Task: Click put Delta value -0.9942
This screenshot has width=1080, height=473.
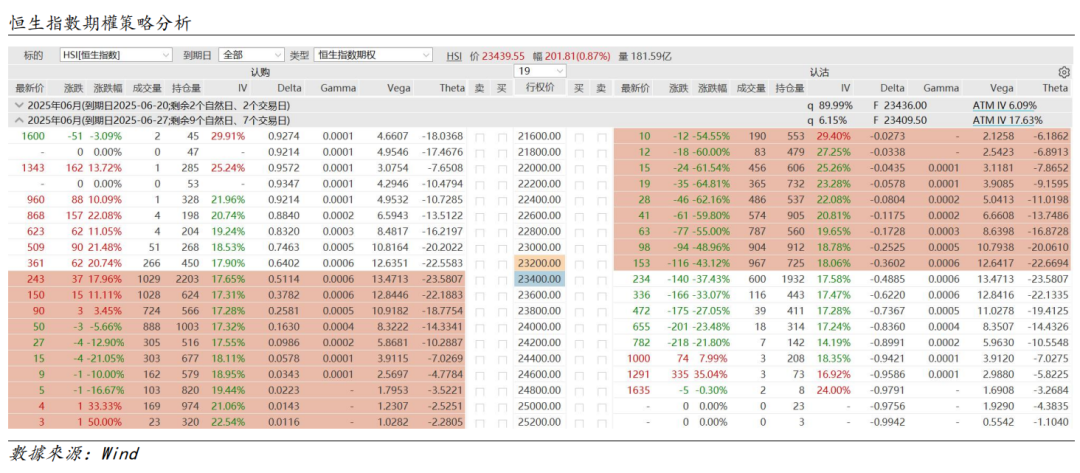Action: (888, 421)
